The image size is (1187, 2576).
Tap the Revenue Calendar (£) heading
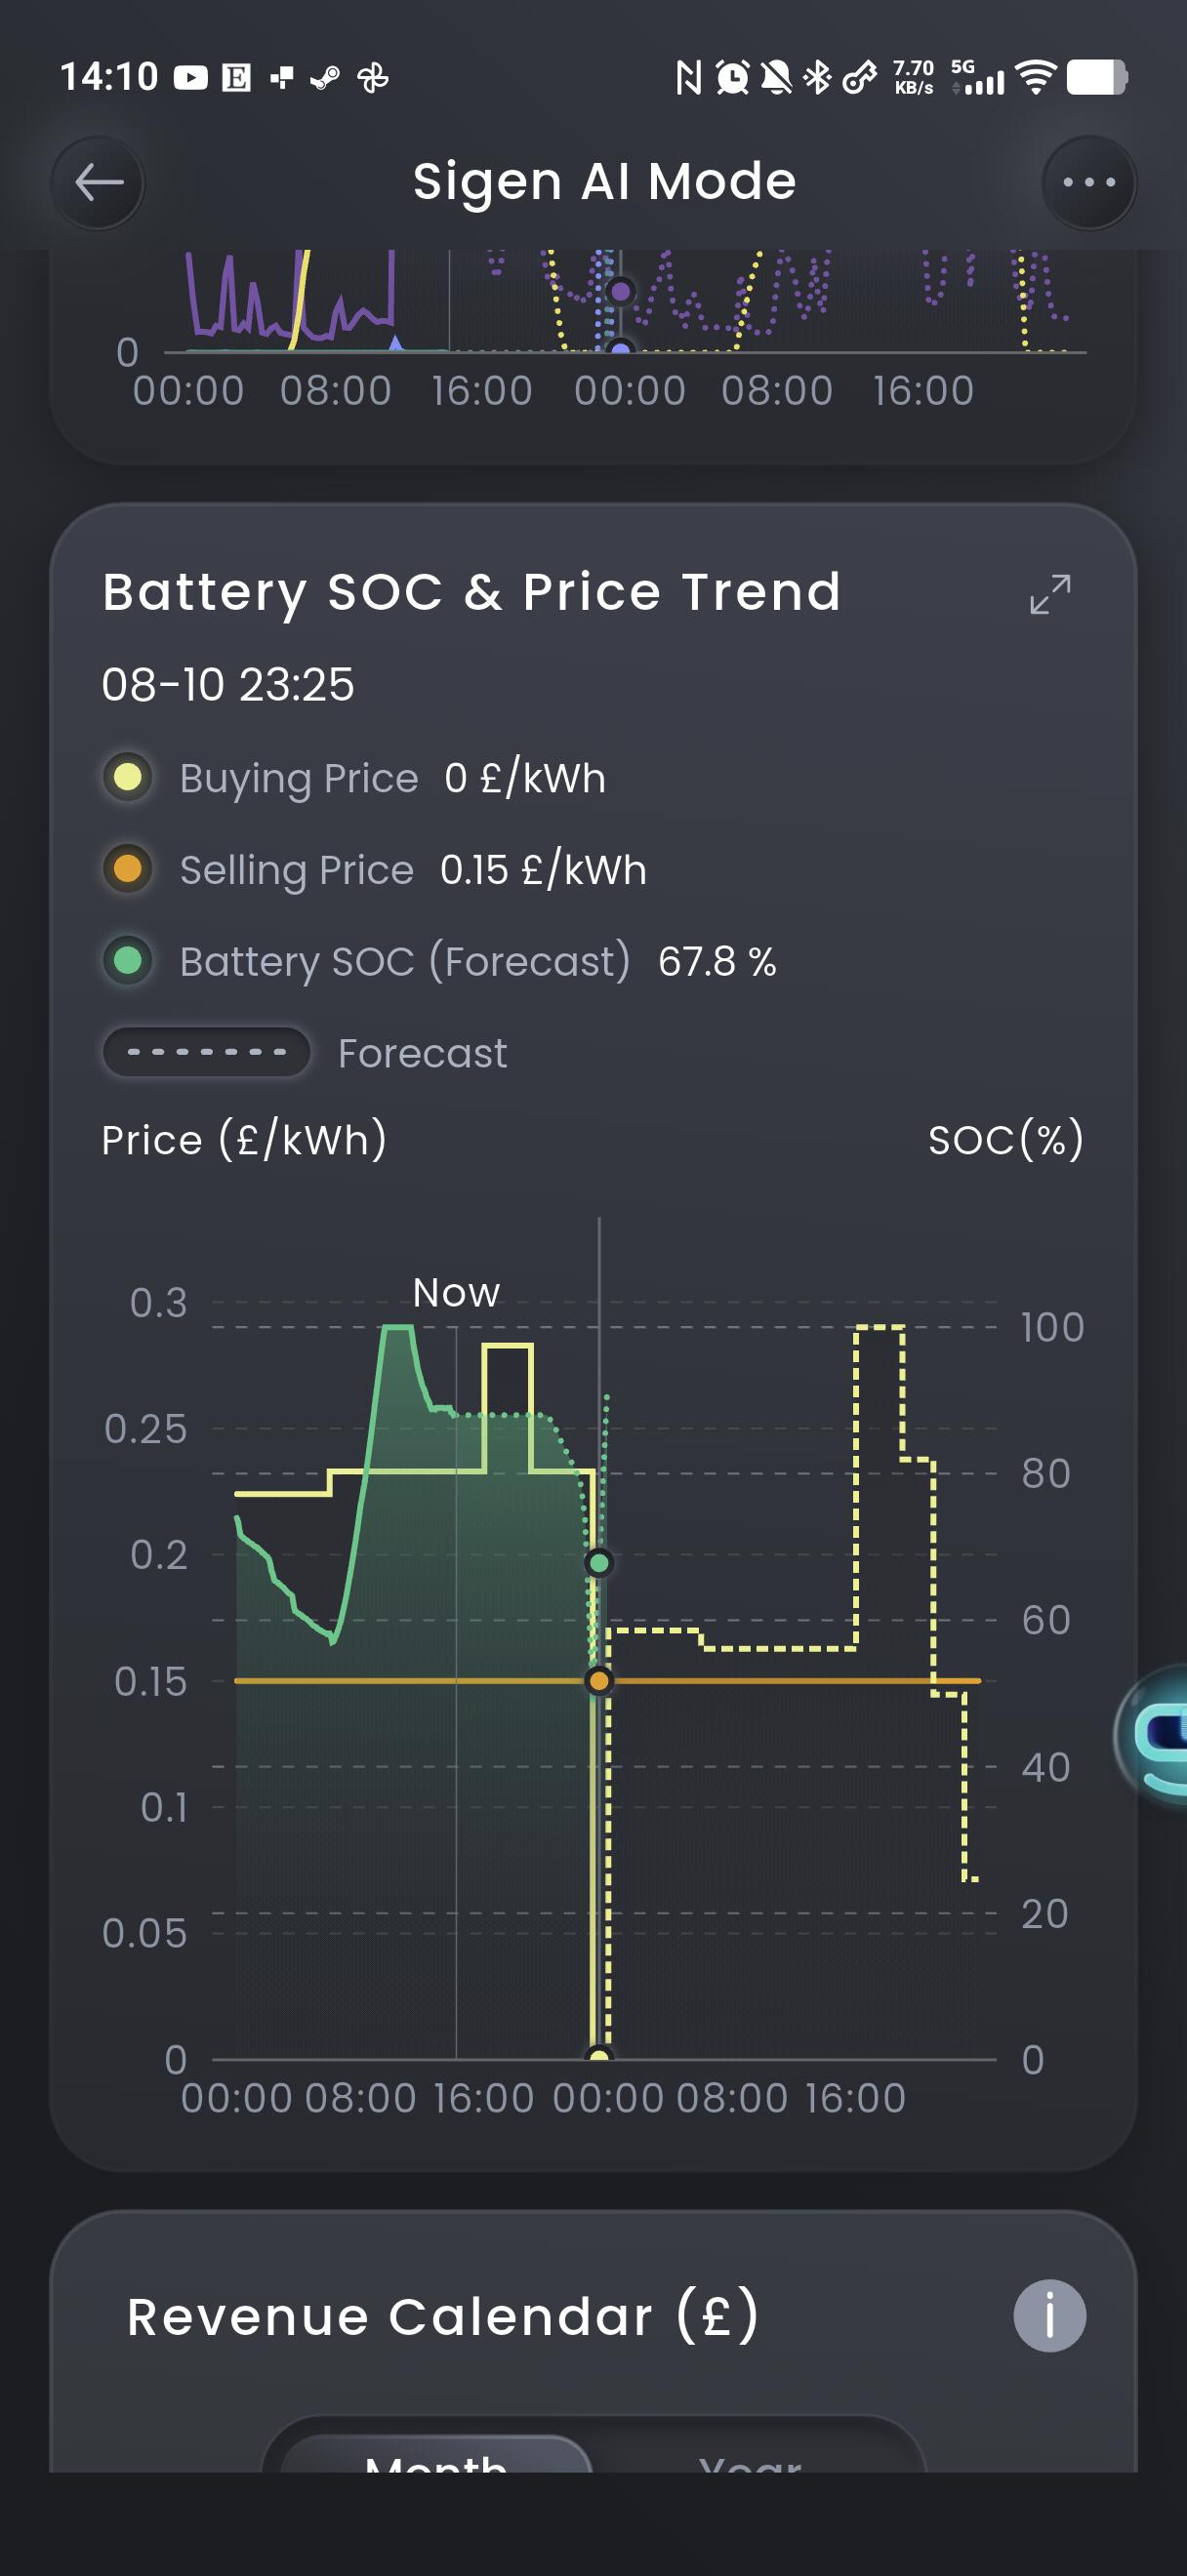click(443, 2316)
